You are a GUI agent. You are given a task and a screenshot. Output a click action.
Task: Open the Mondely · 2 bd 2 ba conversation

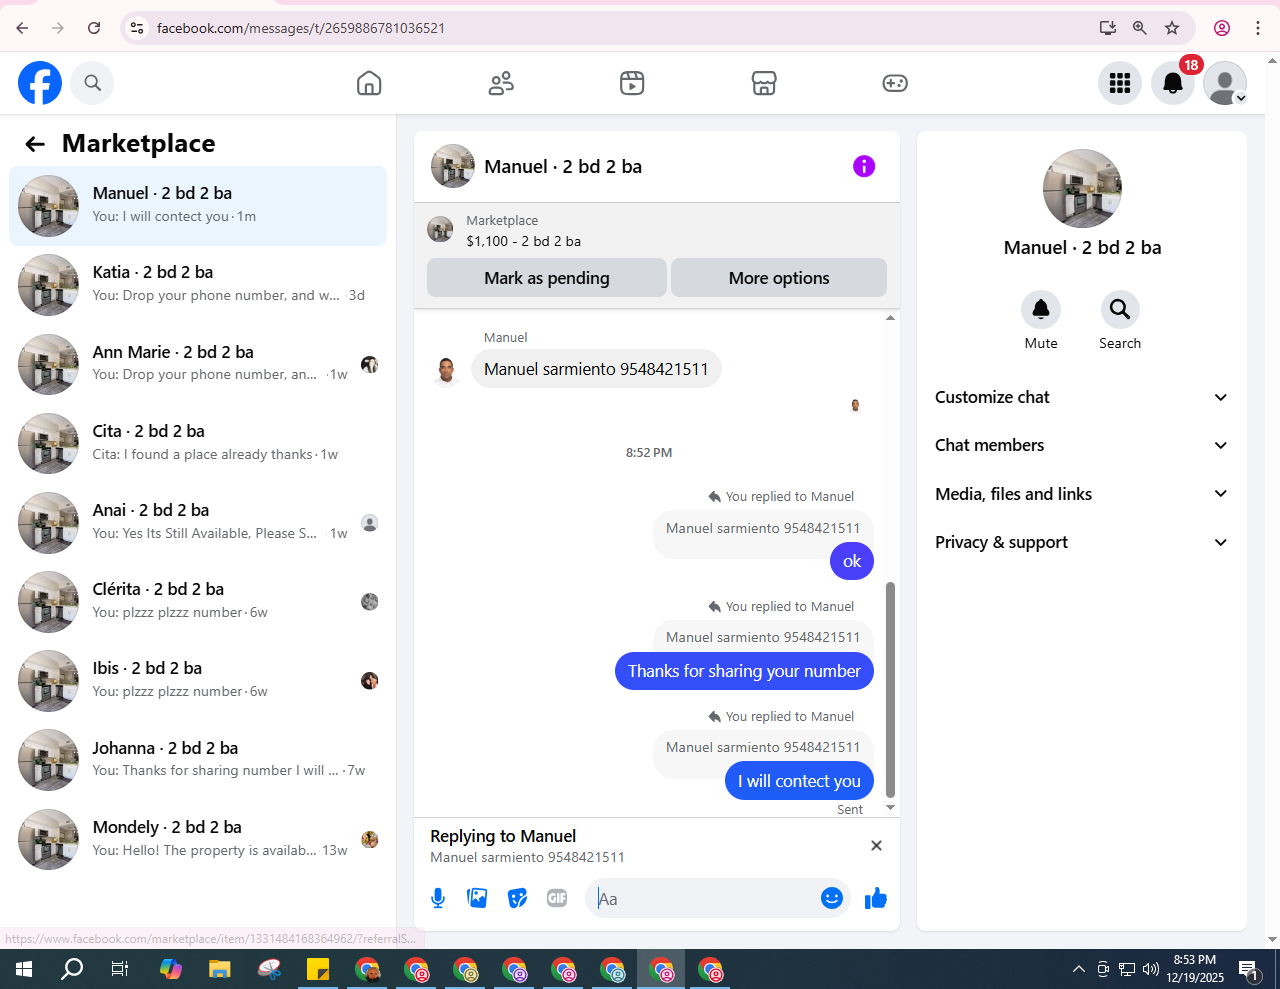tap(198, 839)
